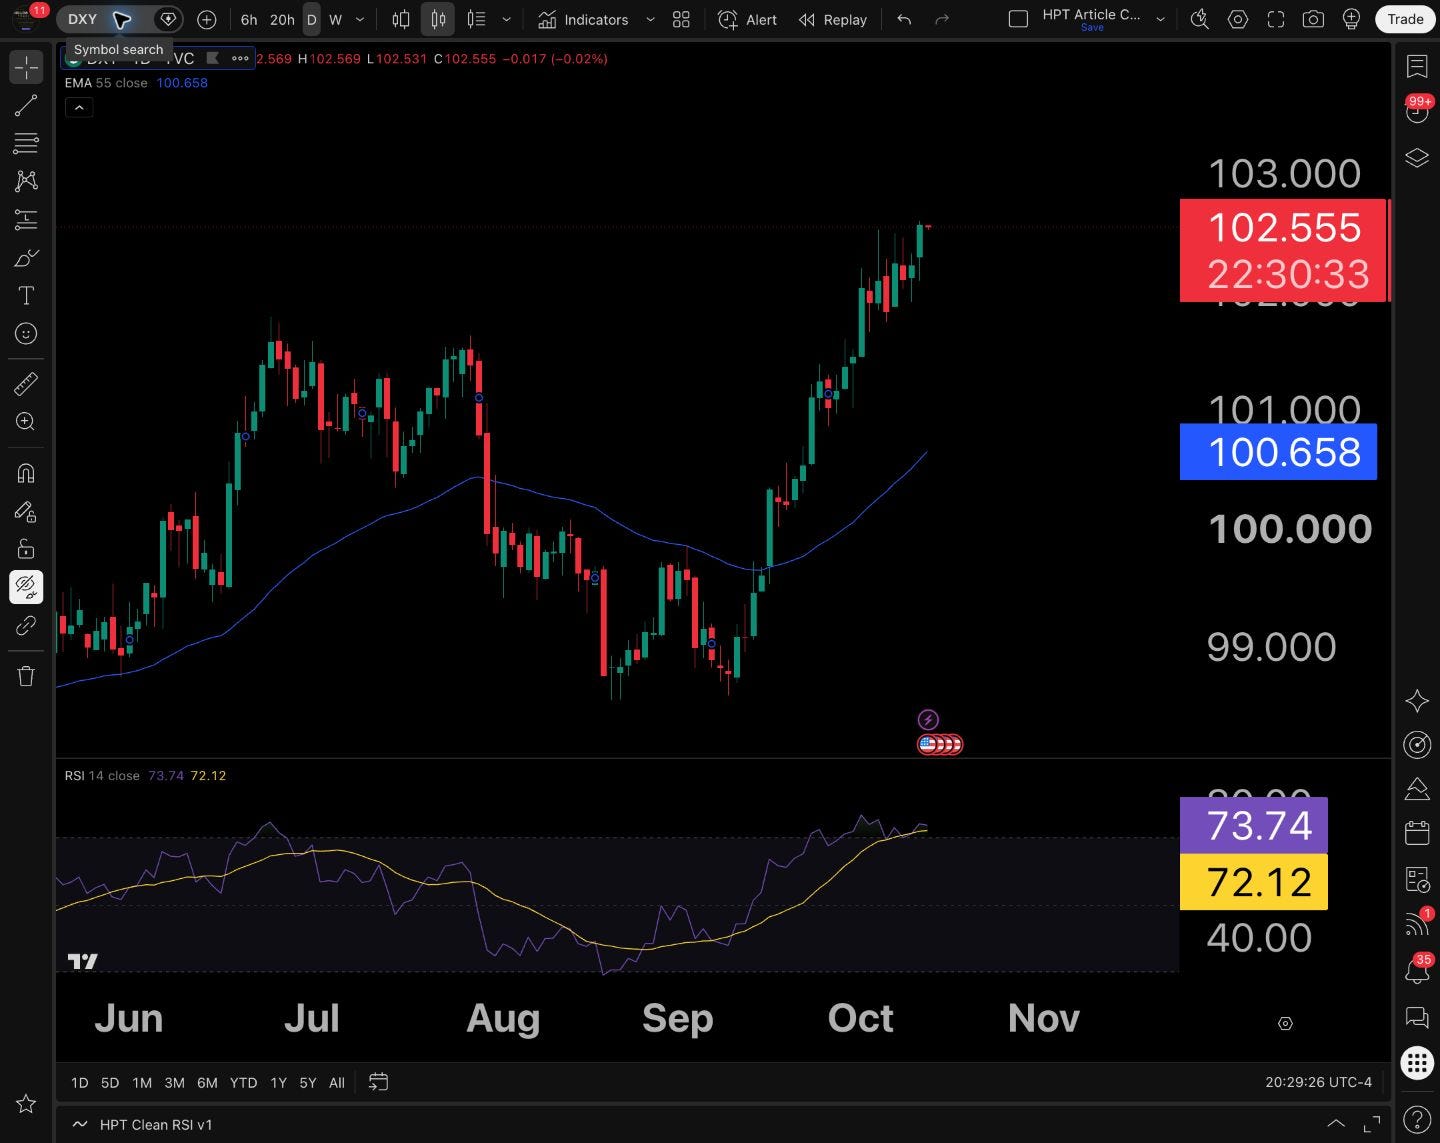The height and width of the screenshot is (1143, 1440).
Task: Collapse the indicator legend arrow
Action: [x=79, y=107]
